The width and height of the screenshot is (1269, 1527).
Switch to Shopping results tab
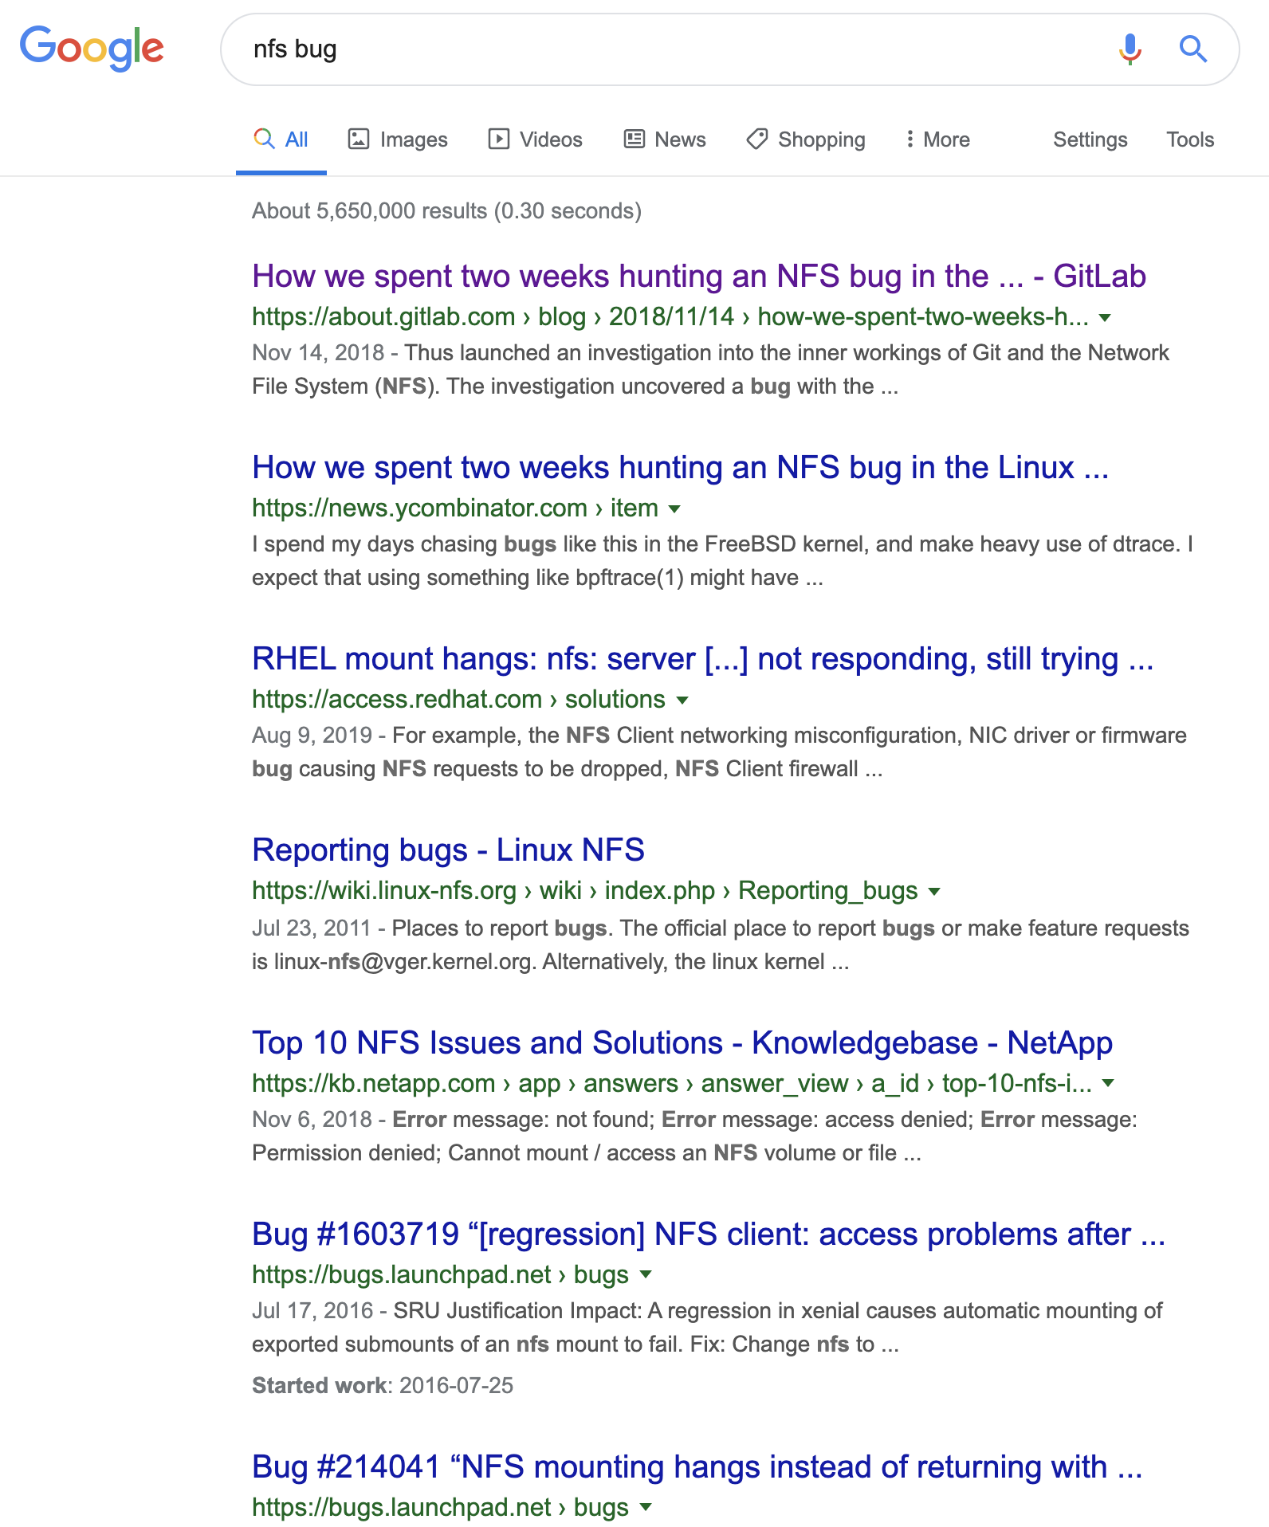tap(806, 140)
